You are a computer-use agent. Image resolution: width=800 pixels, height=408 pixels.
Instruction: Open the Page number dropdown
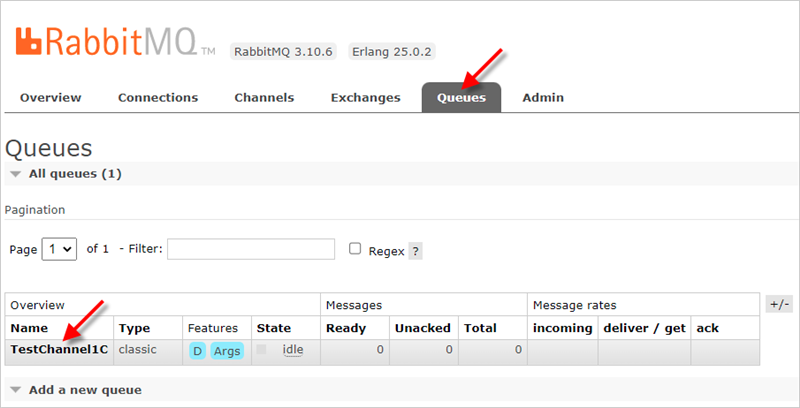pos(59,249)
